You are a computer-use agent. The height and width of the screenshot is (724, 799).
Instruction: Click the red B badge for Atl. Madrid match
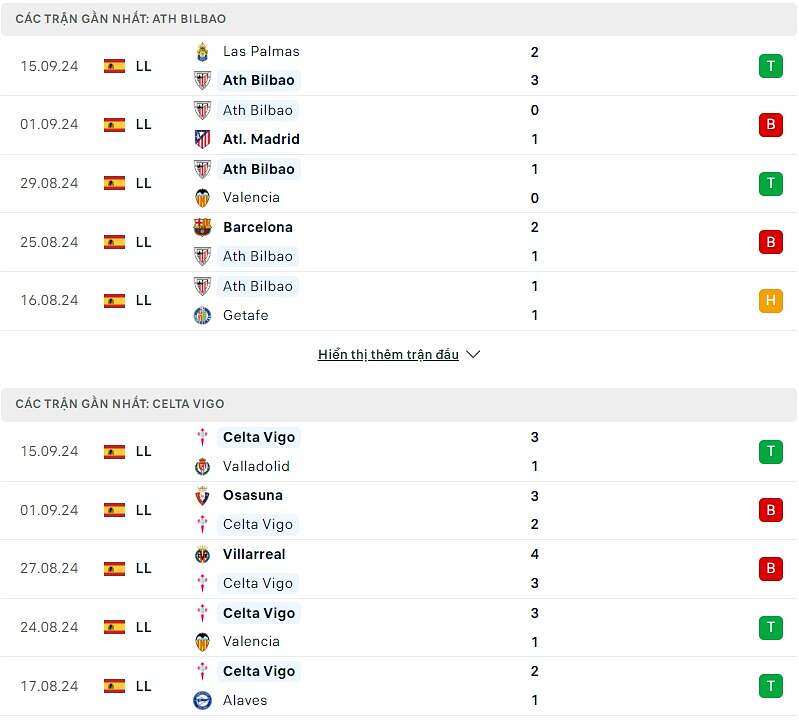770,125
